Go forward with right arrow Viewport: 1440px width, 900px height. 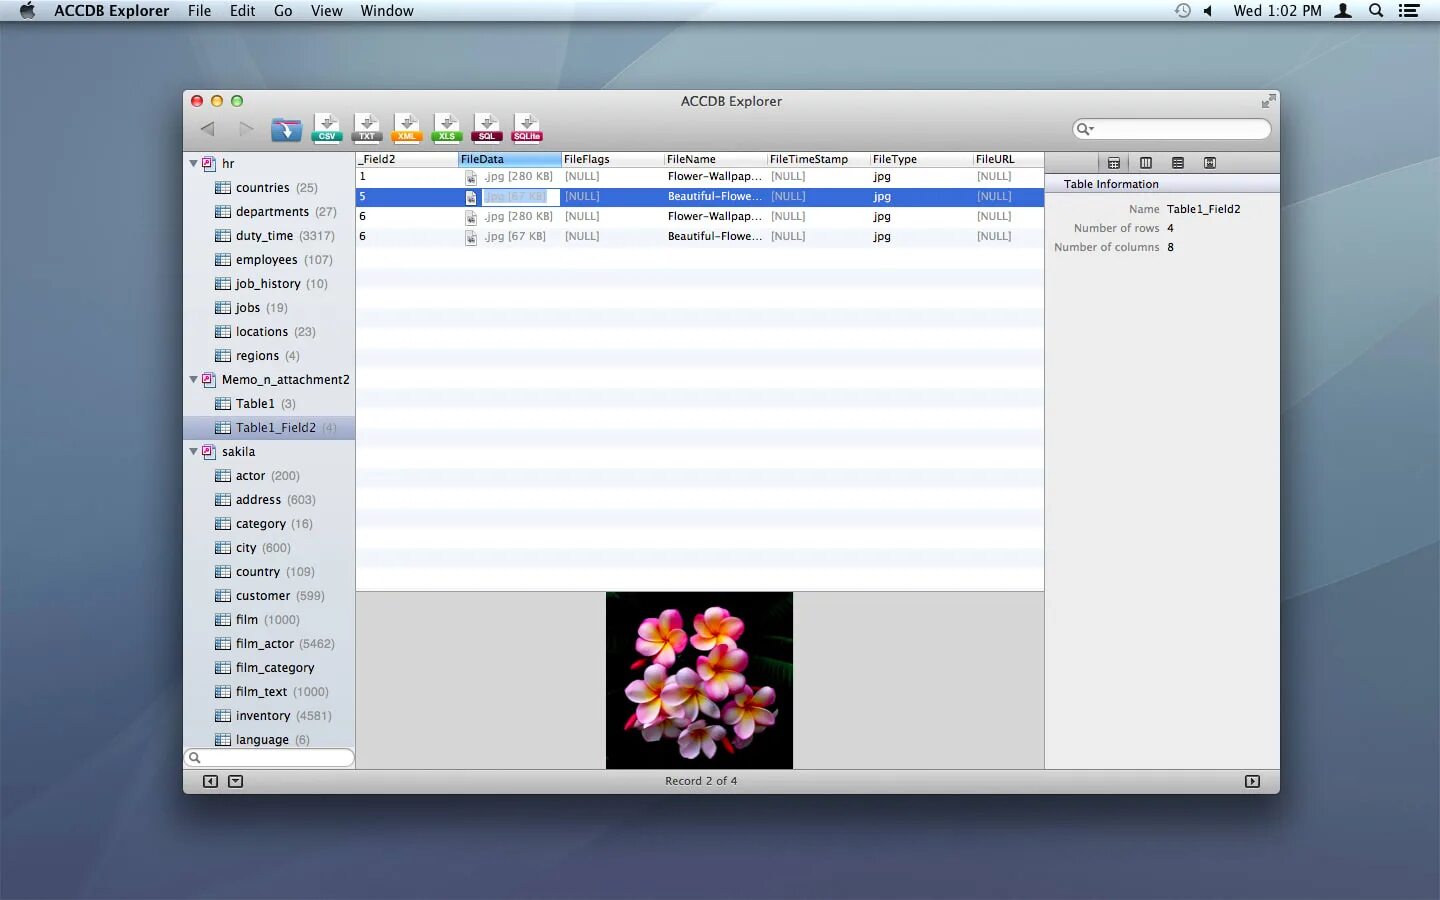(246, 128)
